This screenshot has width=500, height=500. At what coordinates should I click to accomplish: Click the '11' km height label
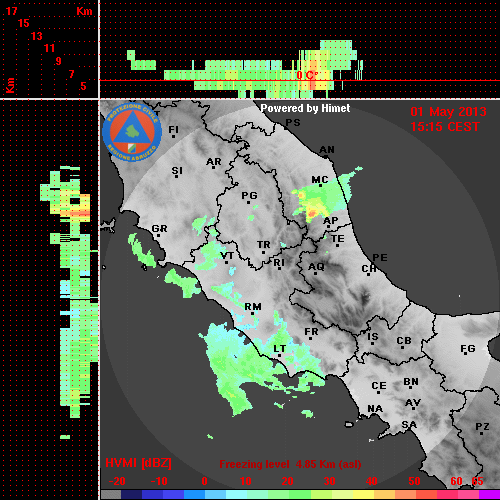pos(49,48)
